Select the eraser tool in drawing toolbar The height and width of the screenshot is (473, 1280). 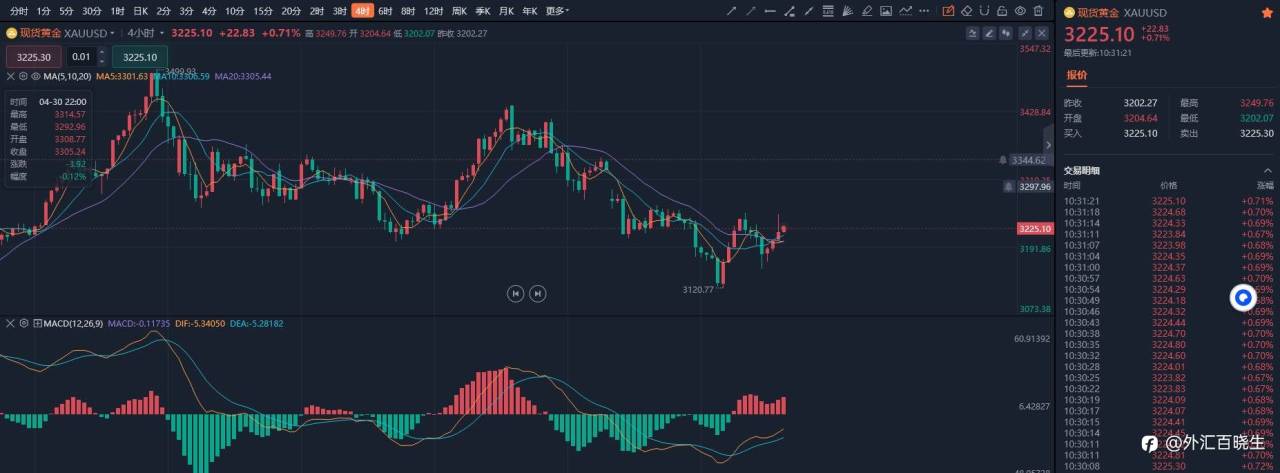click(x=966, y=11)
